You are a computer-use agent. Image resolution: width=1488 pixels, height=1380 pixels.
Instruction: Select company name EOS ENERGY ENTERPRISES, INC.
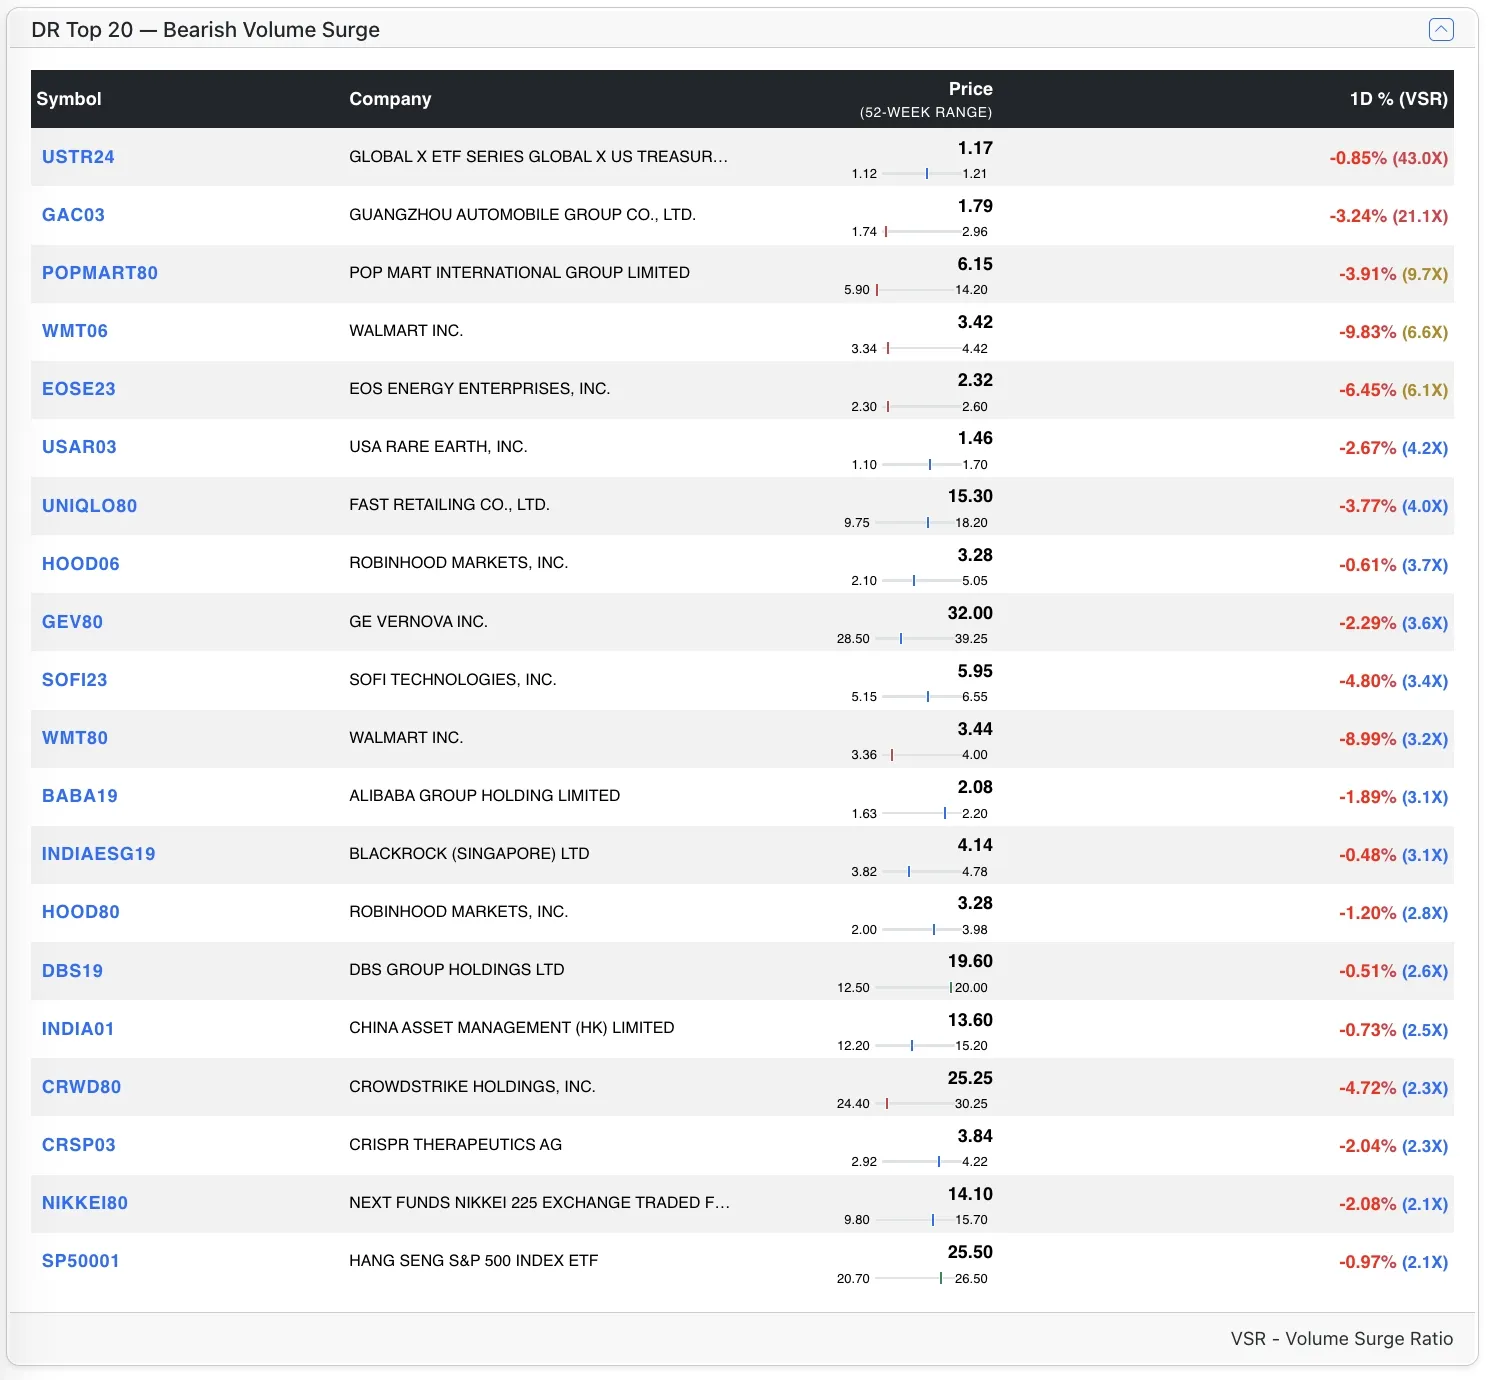click(x=479, y=389)
